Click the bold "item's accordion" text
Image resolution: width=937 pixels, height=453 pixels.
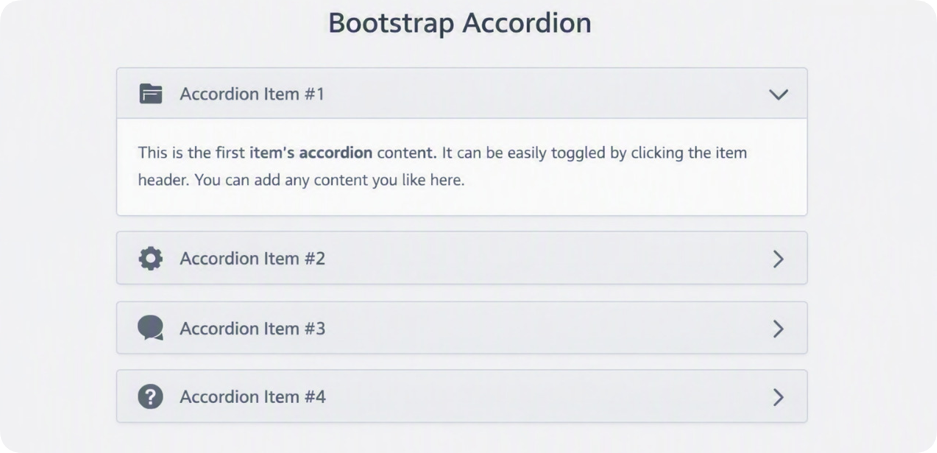pyautogui.click(x=311, y=152)
